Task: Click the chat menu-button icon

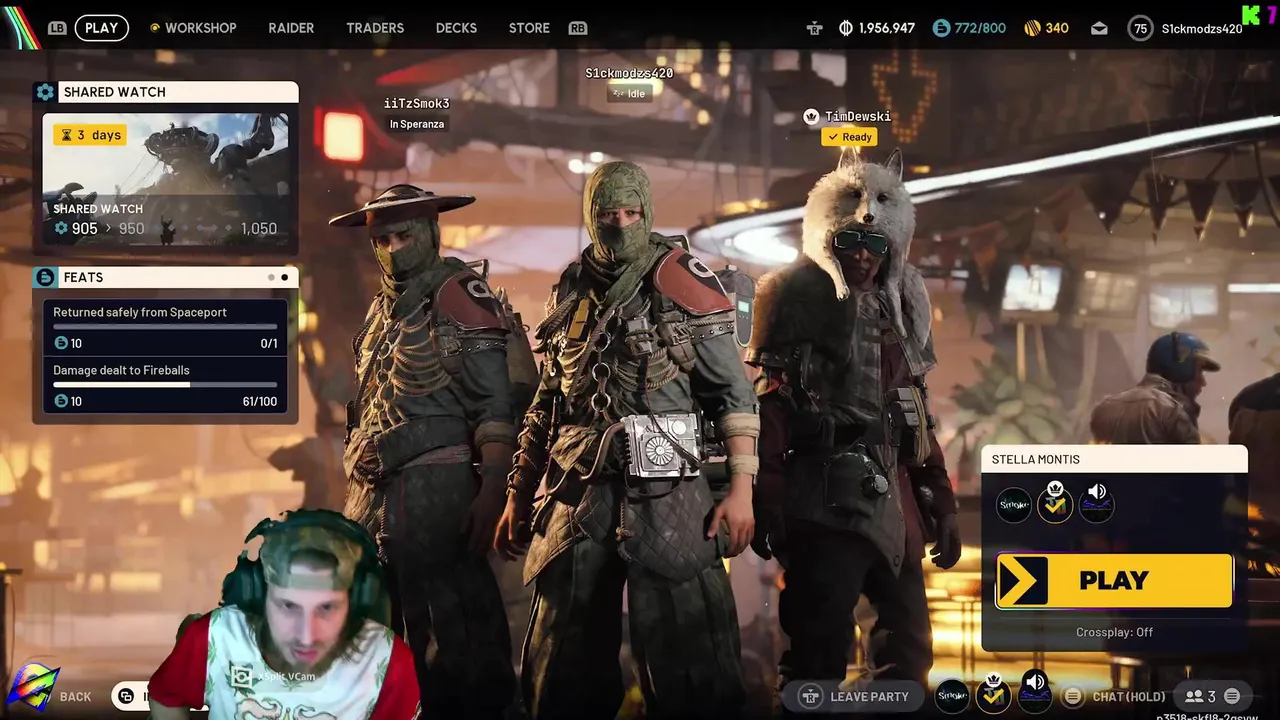Action: point(1073,696)
